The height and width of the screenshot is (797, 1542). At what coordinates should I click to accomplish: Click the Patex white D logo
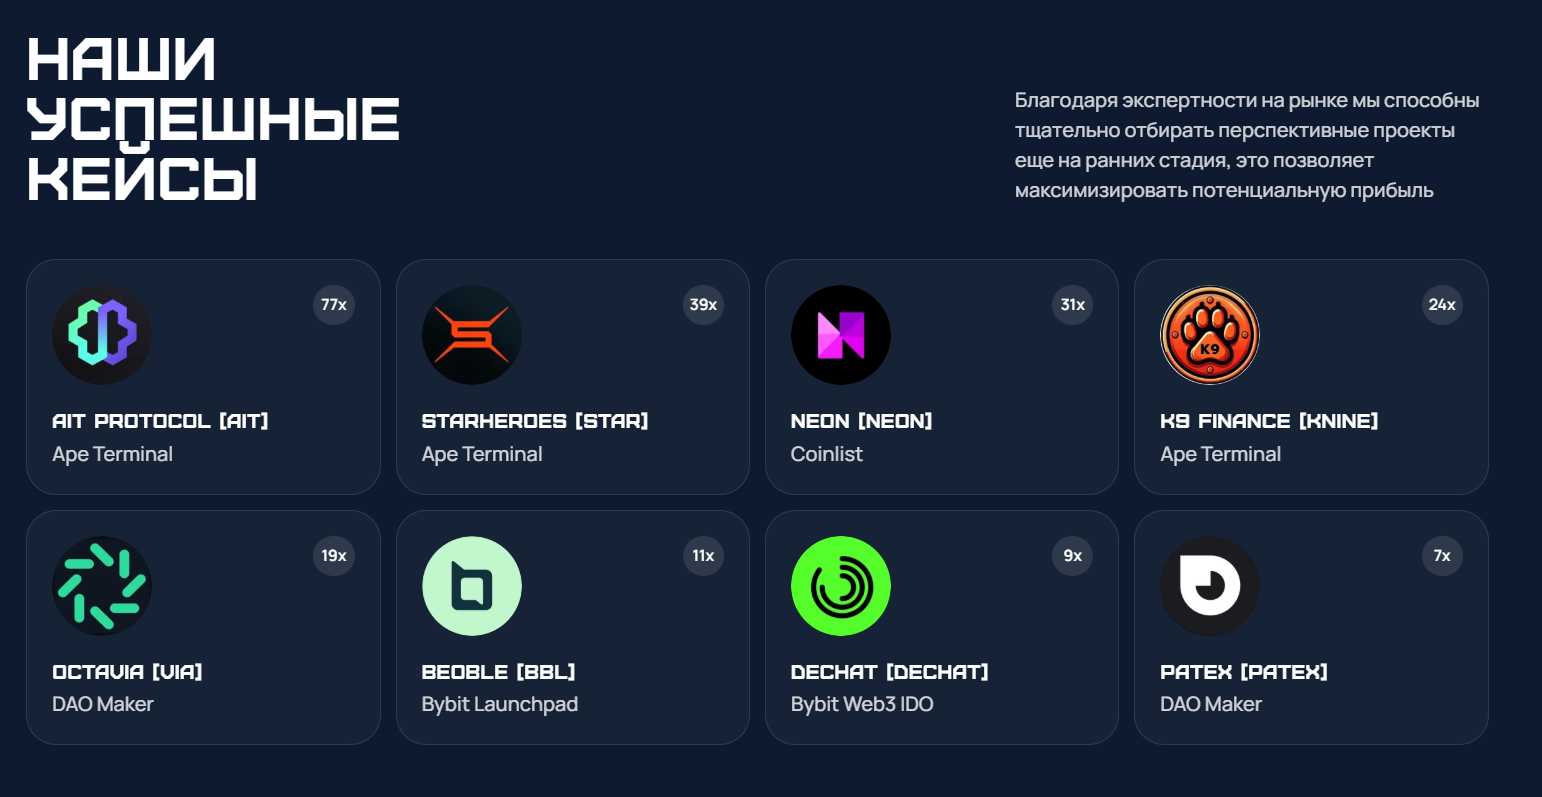1210,586
